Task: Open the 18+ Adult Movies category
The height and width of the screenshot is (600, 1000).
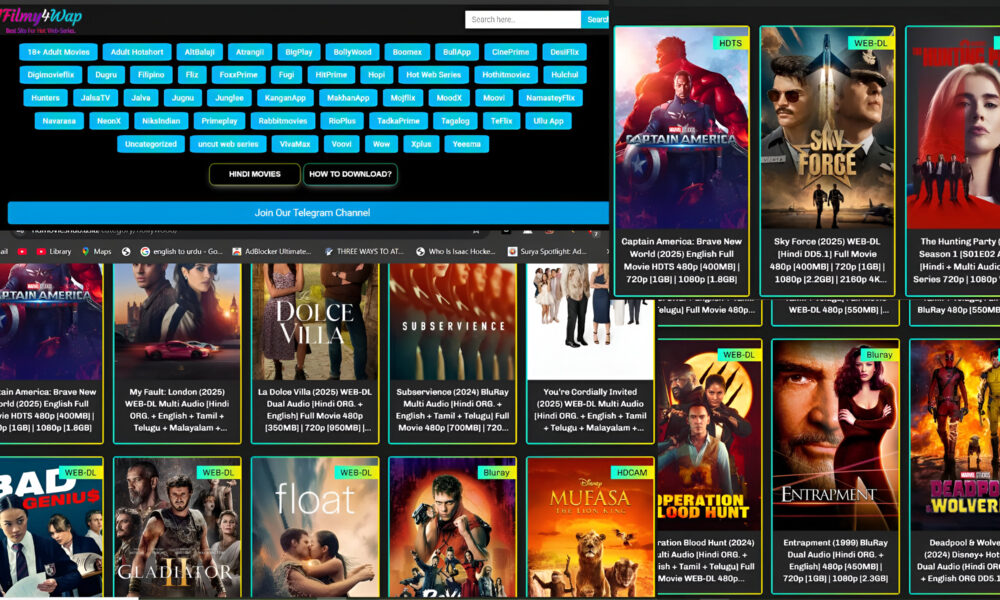Action: (58, 52)
